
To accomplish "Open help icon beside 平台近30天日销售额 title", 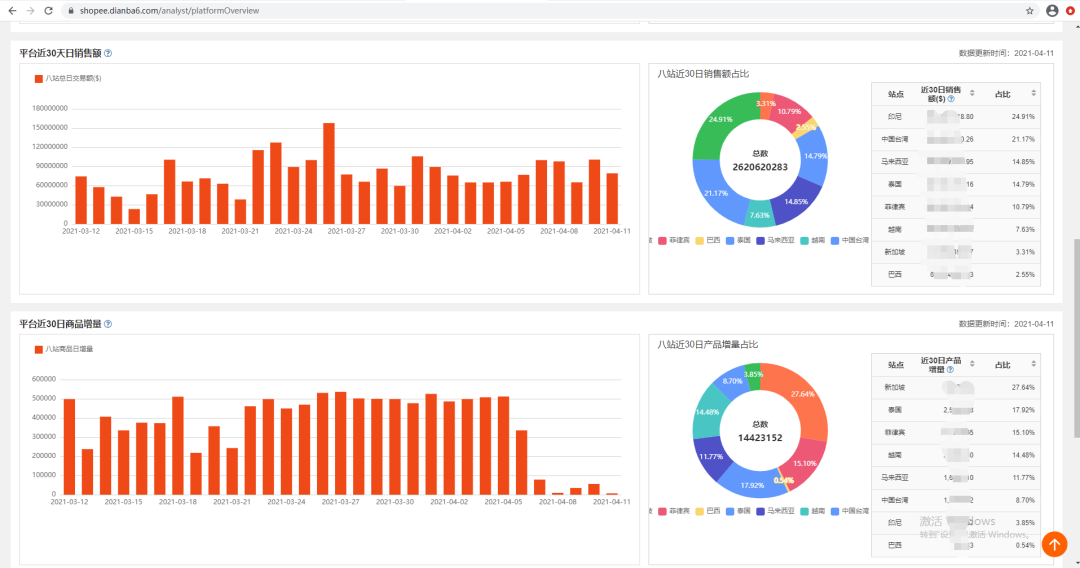I will click(108, 53).
